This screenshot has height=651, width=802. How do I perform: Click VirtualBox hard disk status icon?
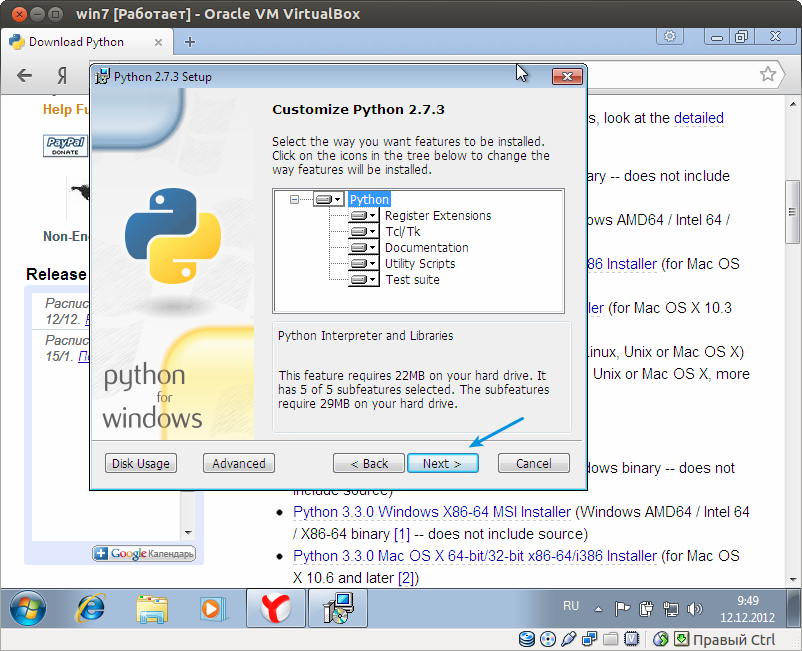[x=527, y=639]
